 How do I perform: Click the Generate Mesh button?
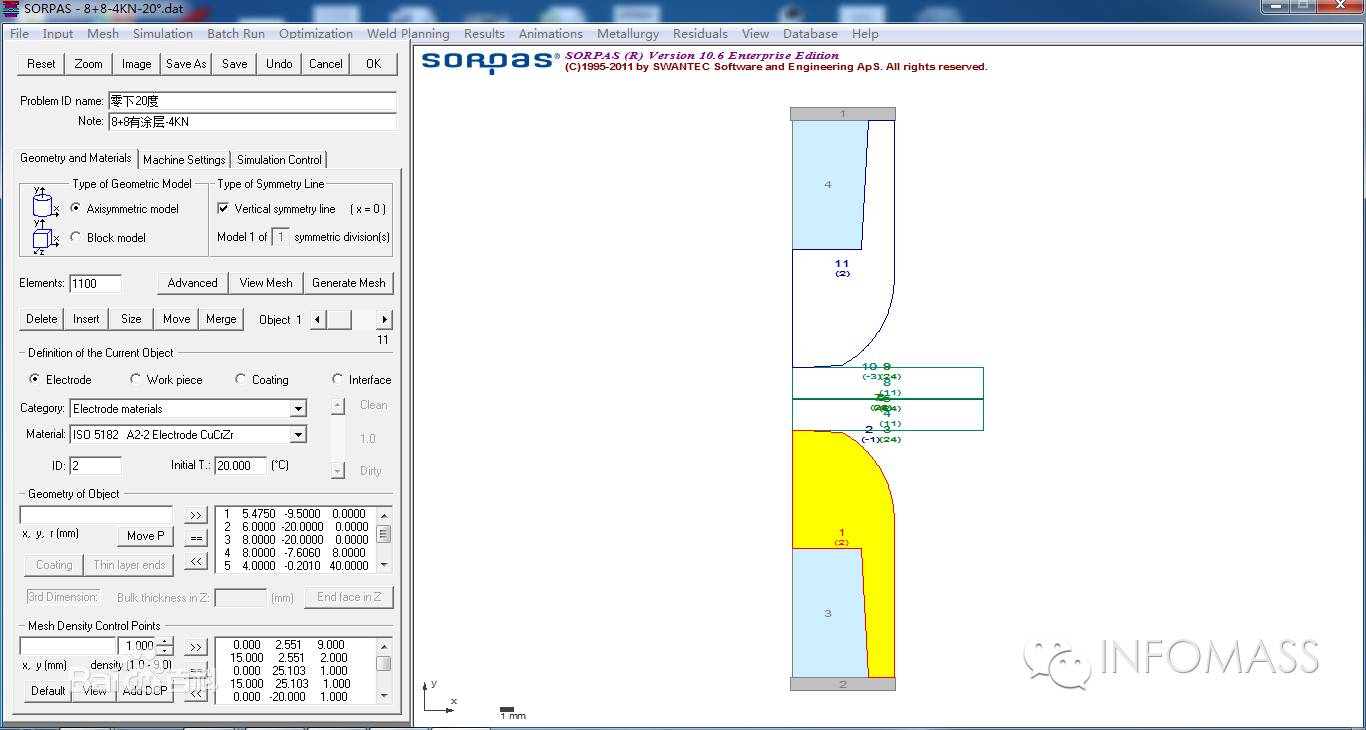349,283
